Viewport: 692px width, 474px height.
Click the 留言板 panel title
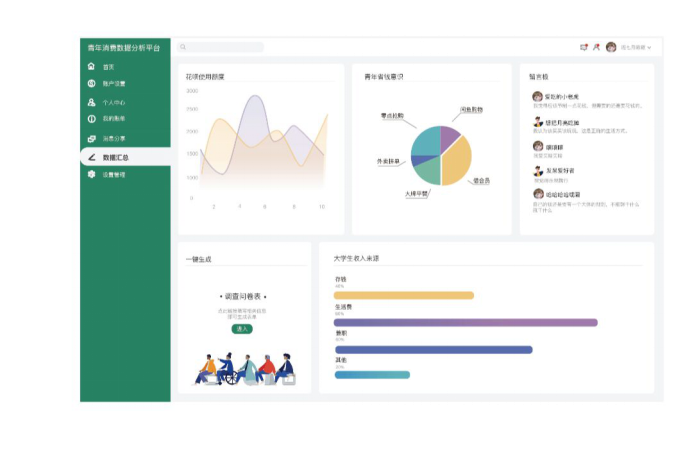point(538,77)
